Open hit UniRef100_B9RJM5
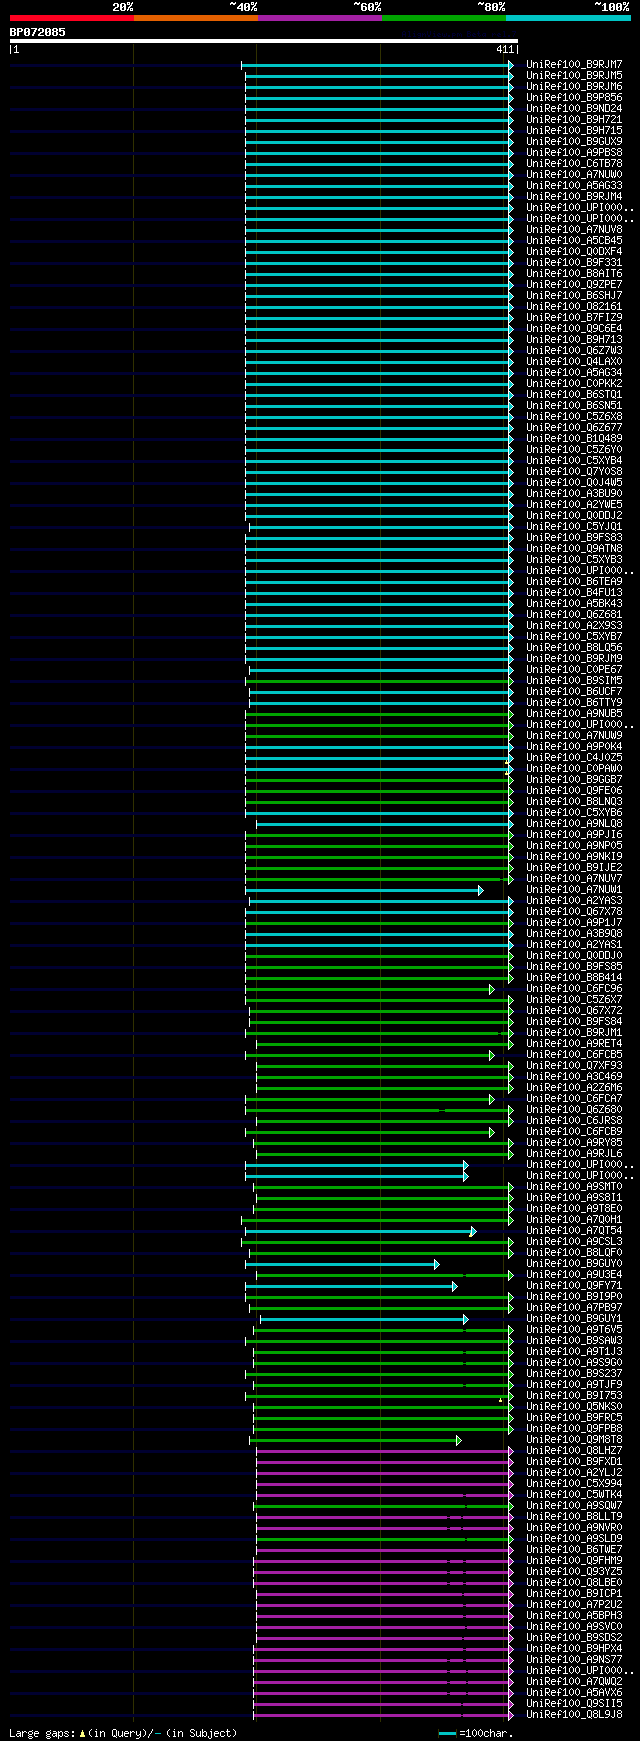640x1741 pixels. (x=574, y=76)
